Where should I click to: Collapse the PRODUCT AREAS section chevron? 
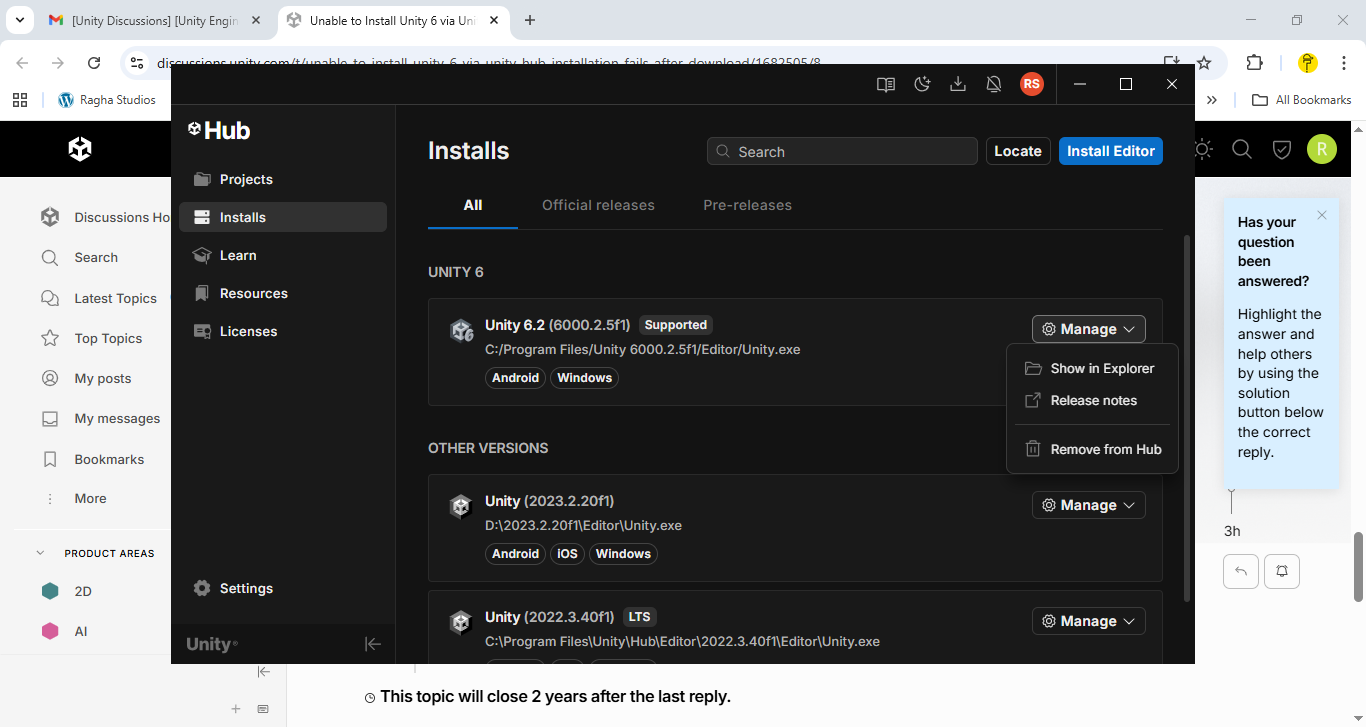[40, 552]
